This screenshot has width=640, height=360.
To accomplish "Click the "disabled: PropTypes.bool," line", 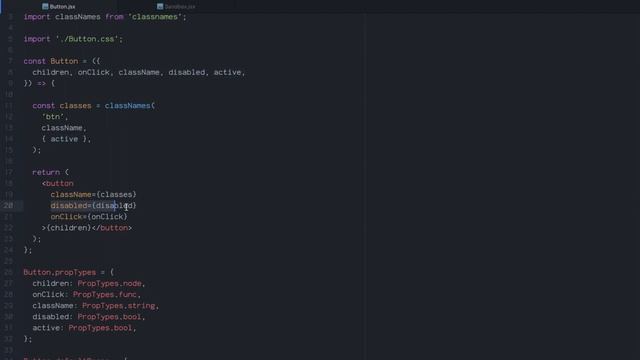I will 89,317.
